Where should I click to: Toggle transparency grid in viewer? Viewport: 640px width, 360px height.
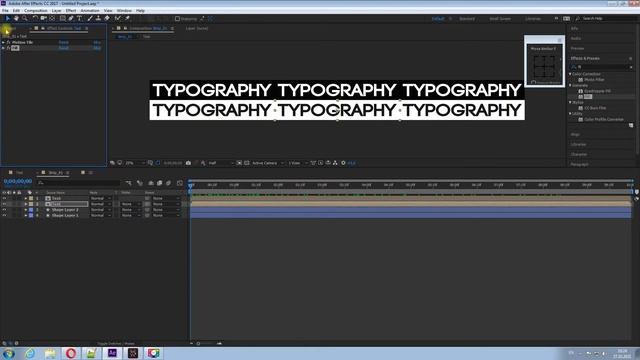[247, 163]
